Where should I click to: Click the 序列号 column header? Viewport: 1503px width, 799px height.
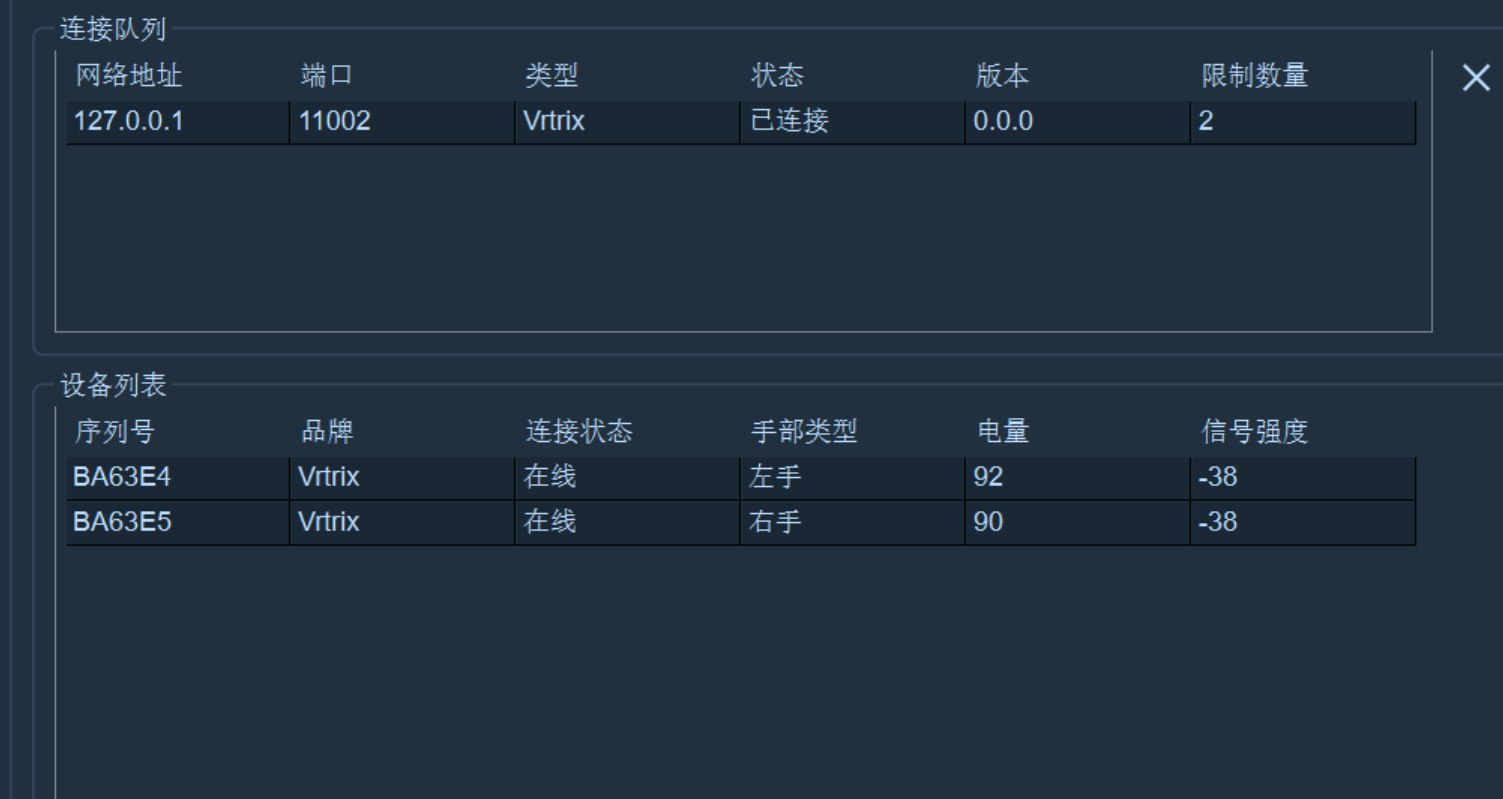tap(115, 432)
